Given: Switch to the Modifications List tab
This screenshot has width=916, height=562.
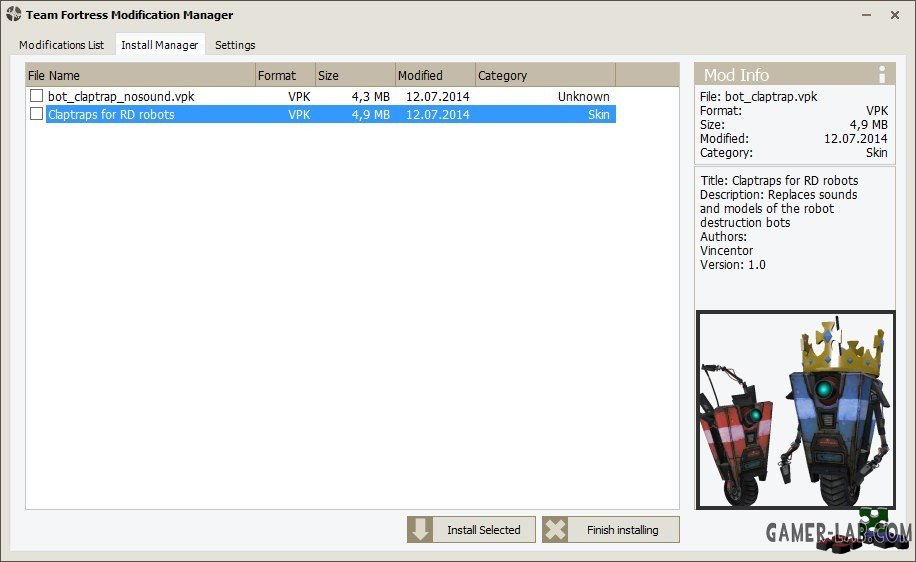Looking at the screenshot, I should pos(61,45).
